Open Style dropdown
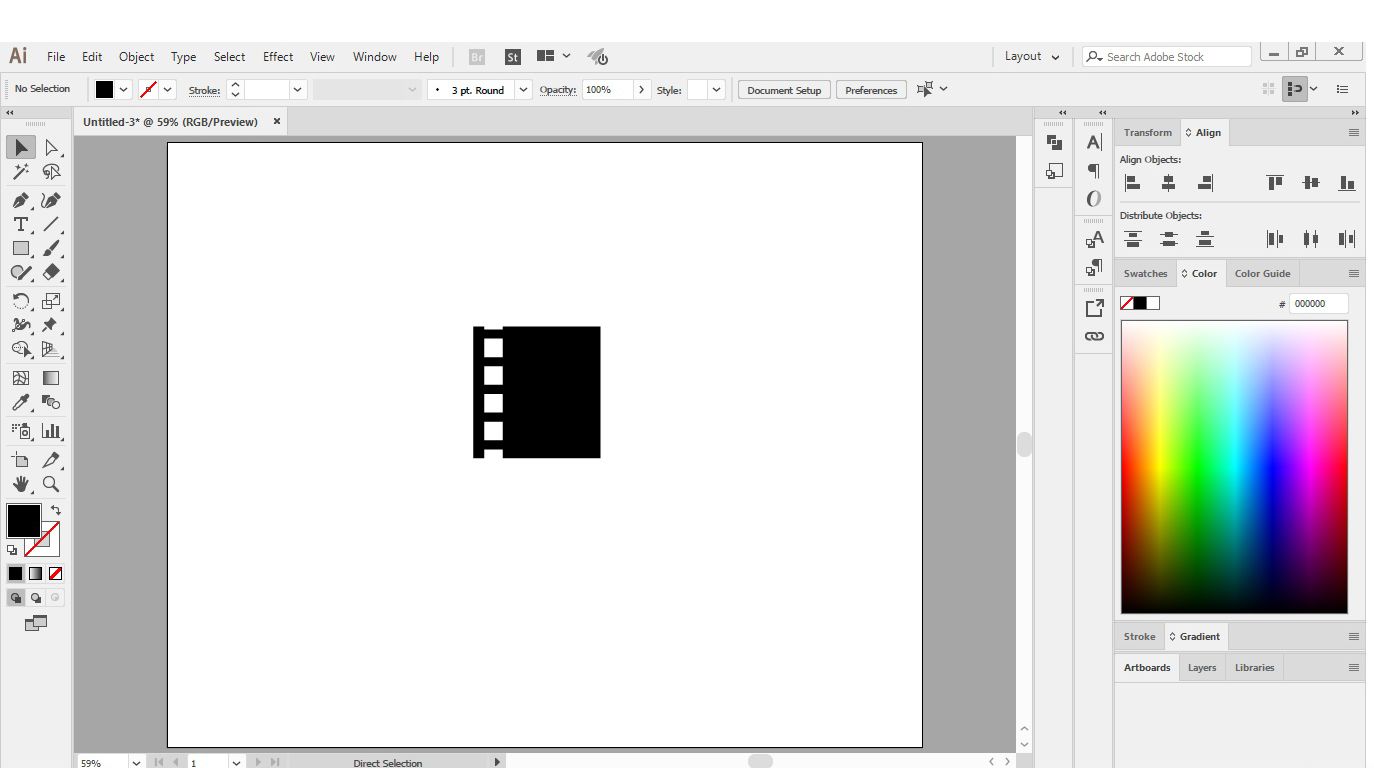 (716, 90)
